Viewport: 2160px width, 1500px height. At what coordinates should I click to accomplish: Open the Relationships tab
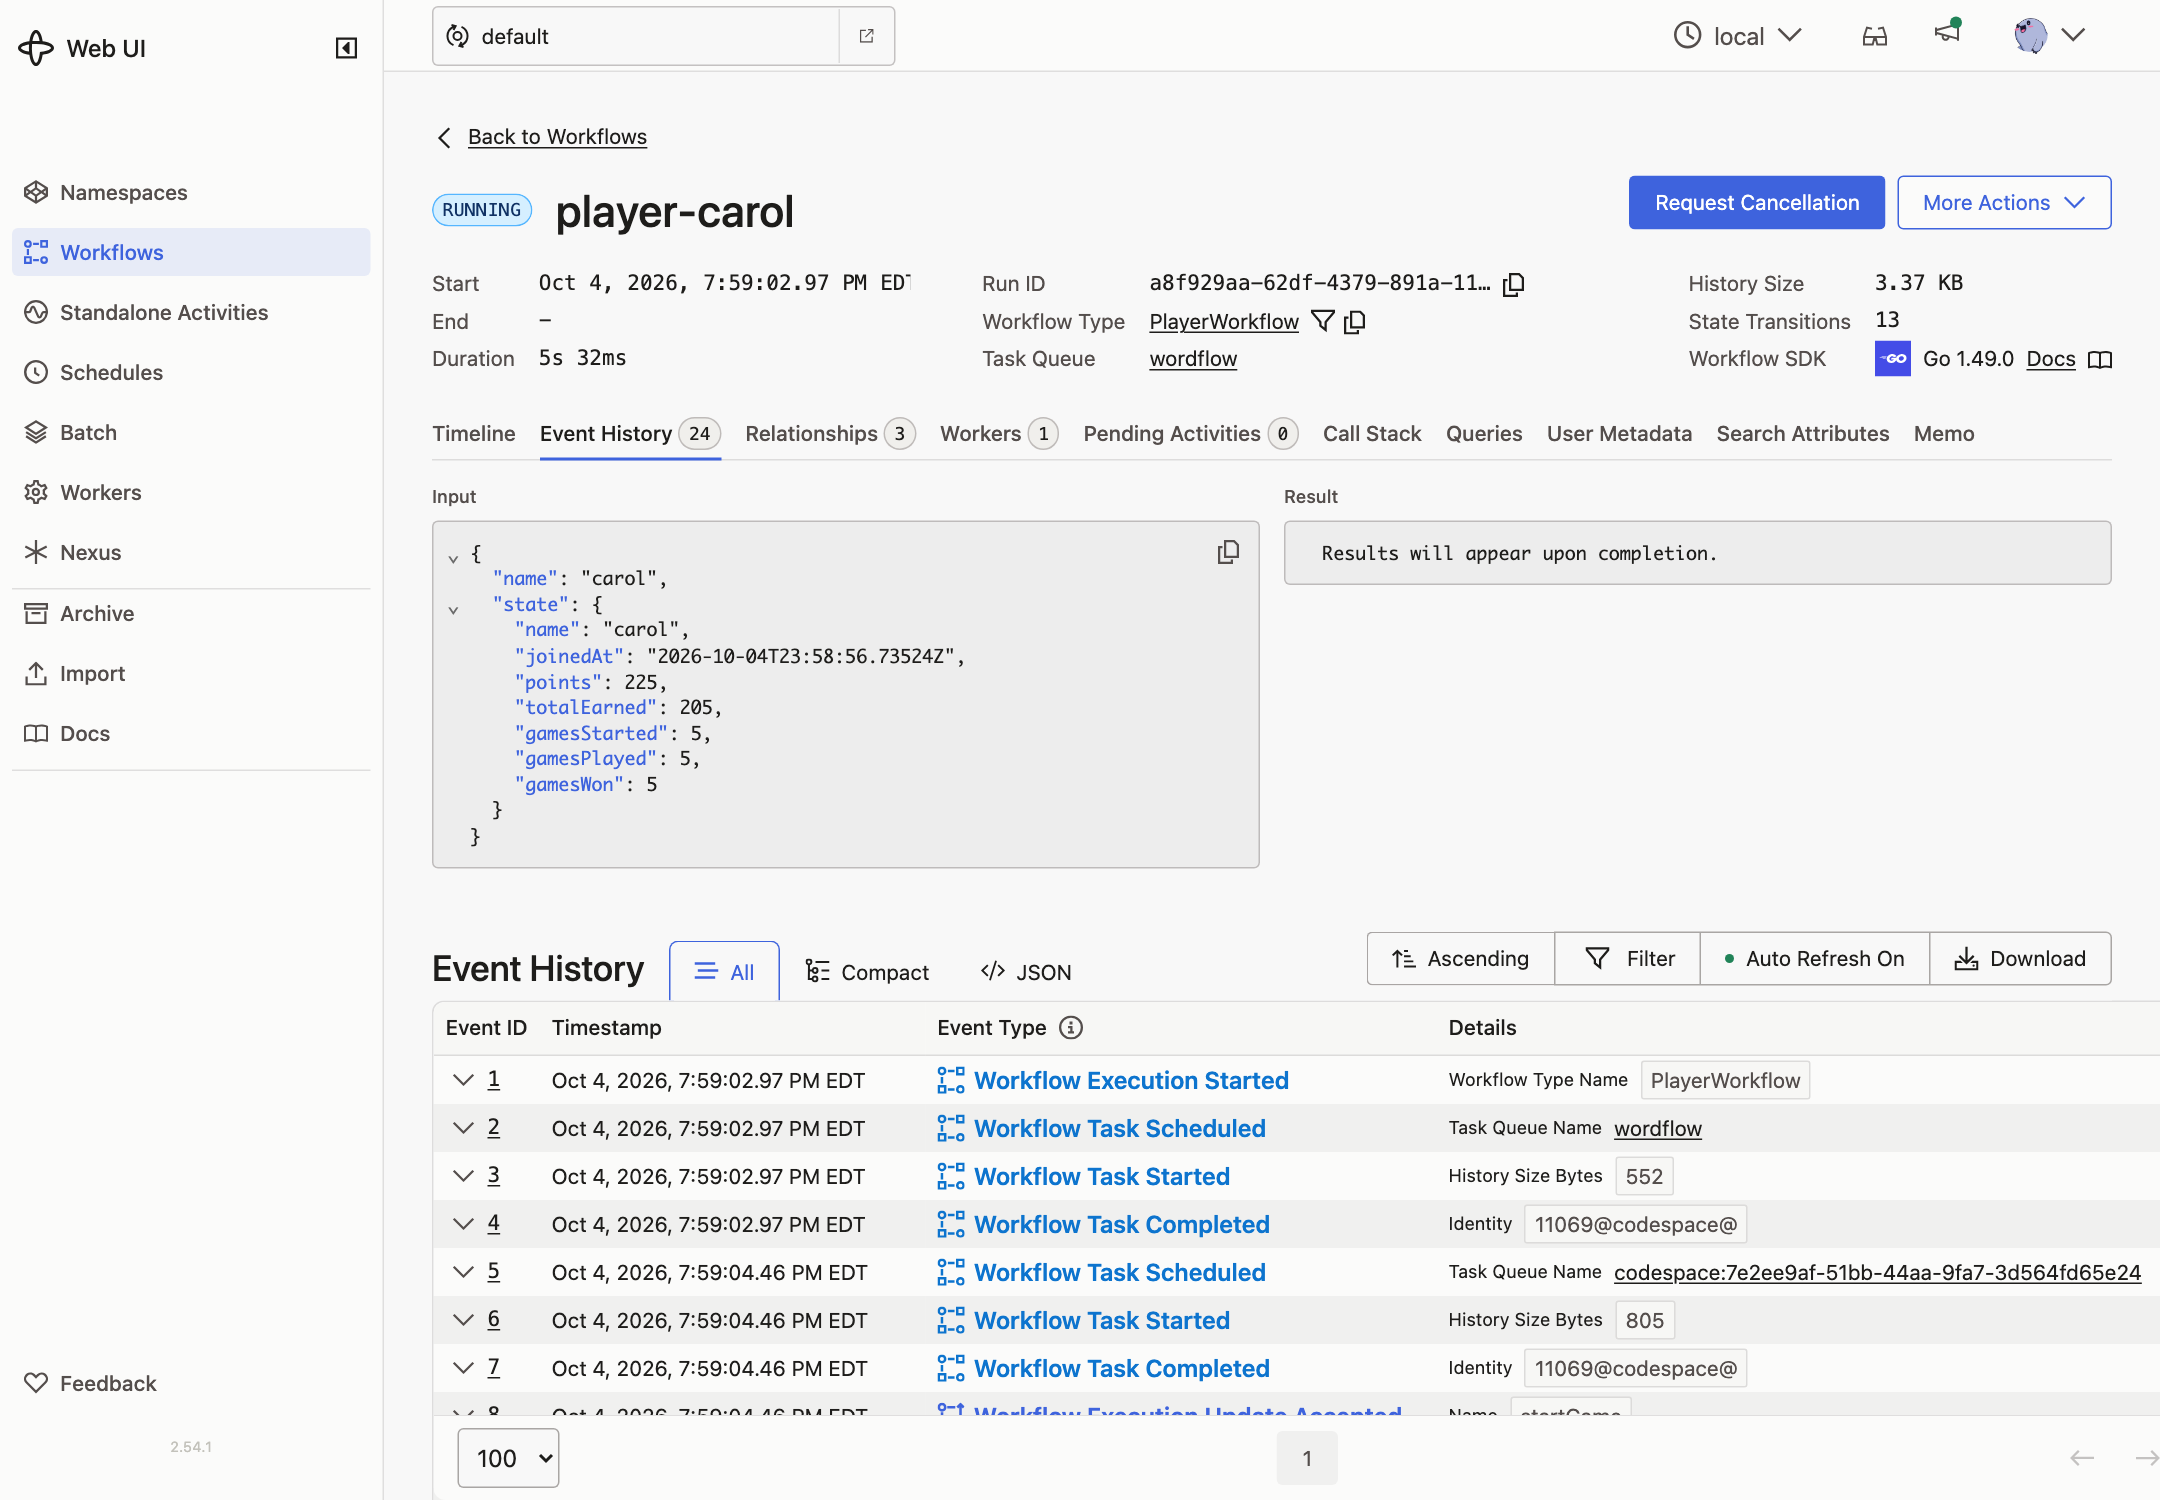pyautogui.click(x=830, y=433)
